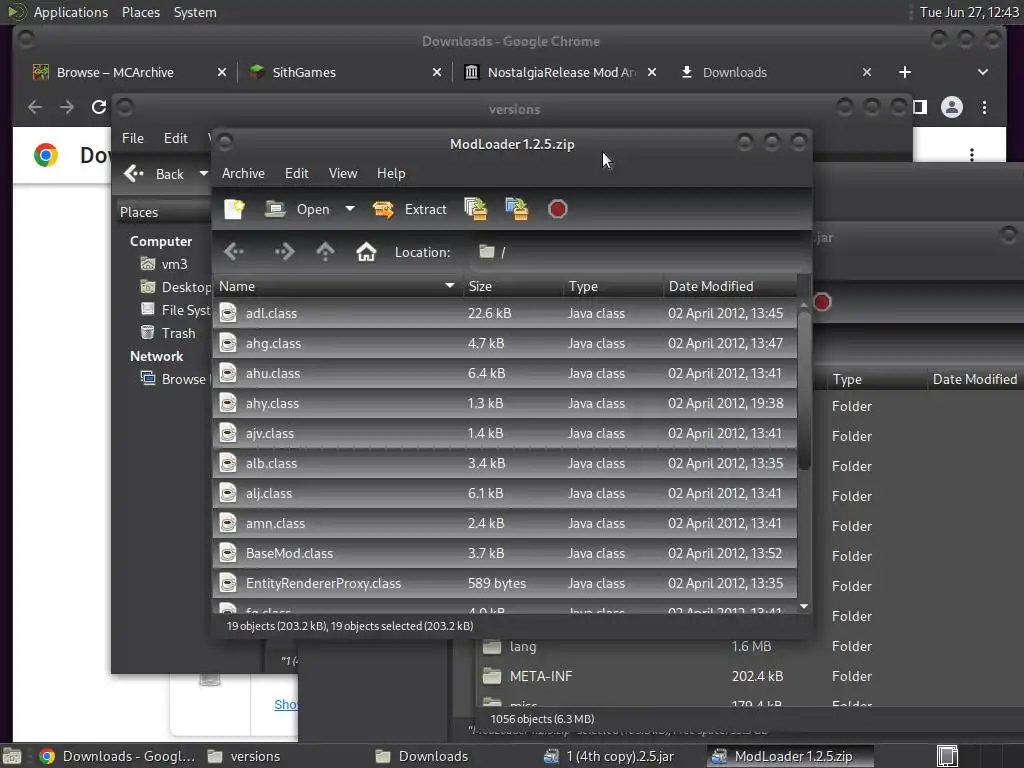
Task: Sort by Type column header
Action: click(613, 286)
